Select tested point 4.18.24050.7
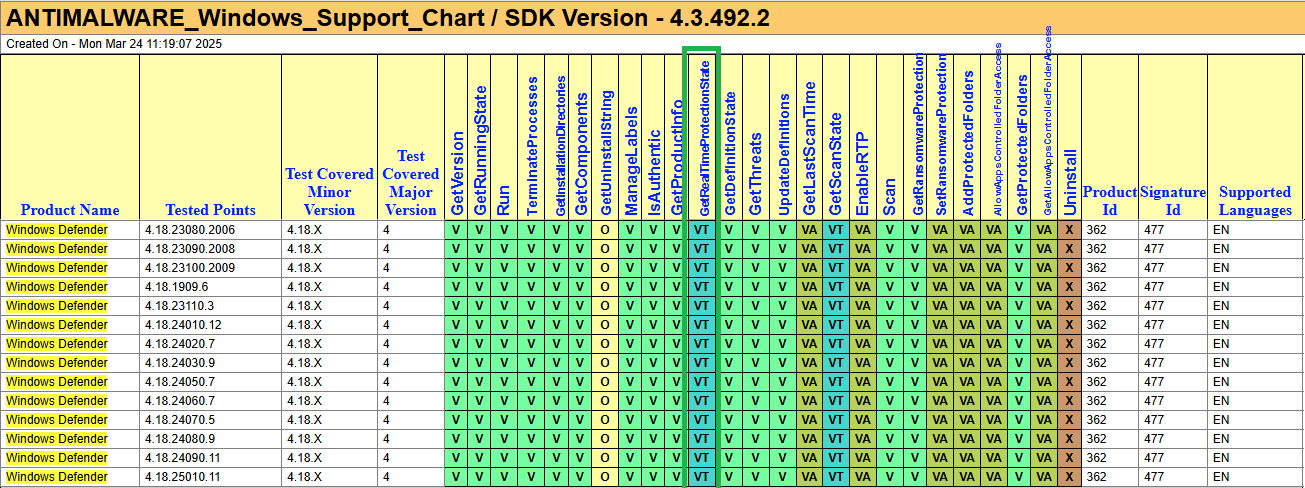The height and width of the screenshot is (488, 1305). tap(179, 382)
